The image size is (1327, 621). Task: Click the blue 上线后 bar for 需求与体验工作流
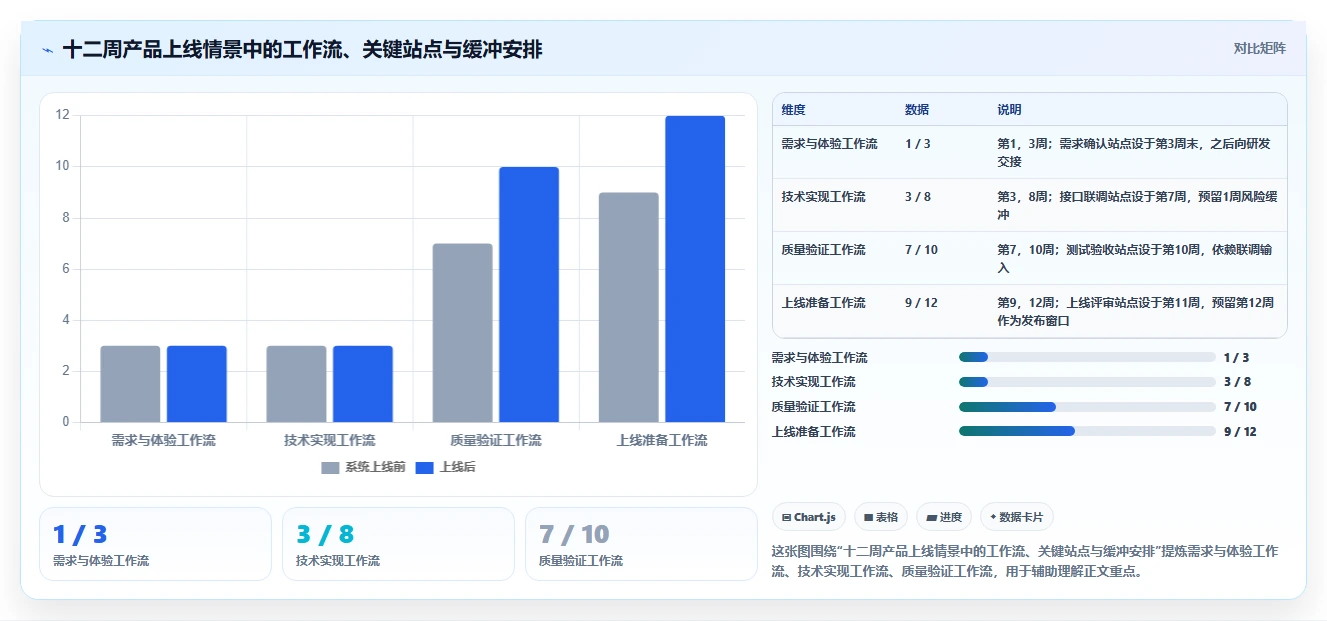(197, 384)
